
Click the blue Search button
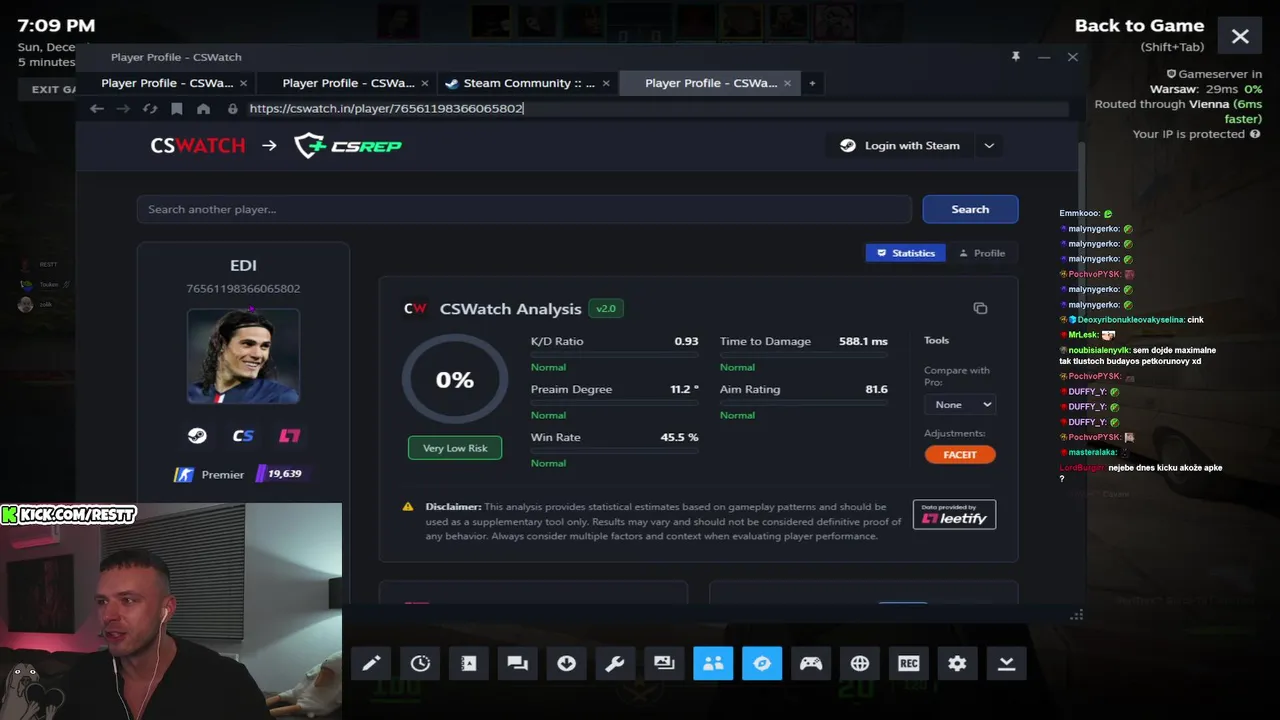coord(970,209)
